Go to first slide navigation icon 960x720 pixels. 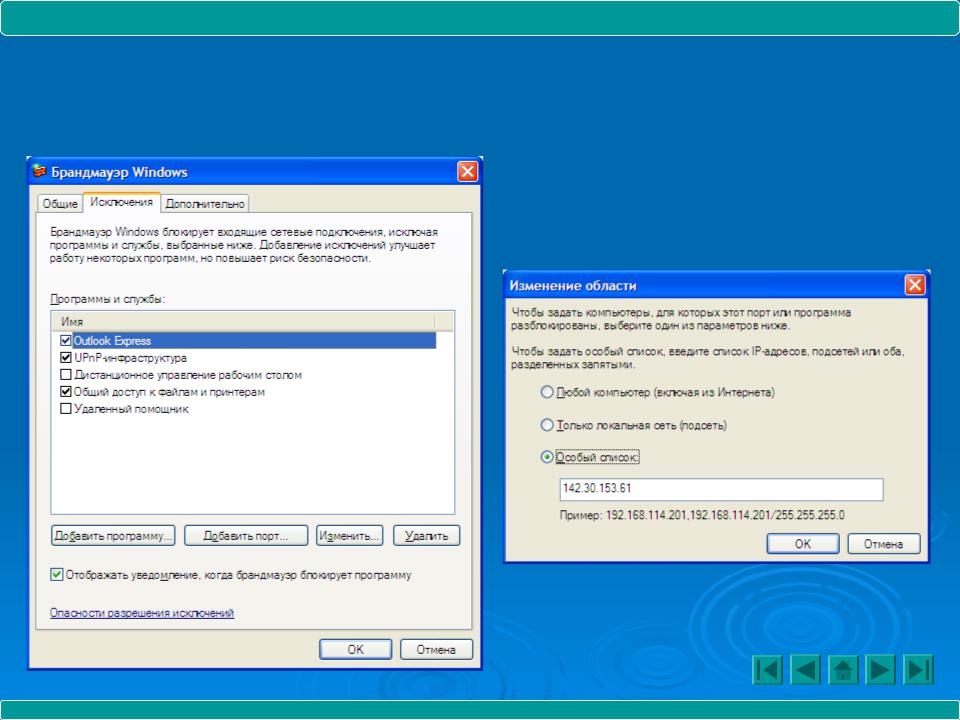(767, 669)
